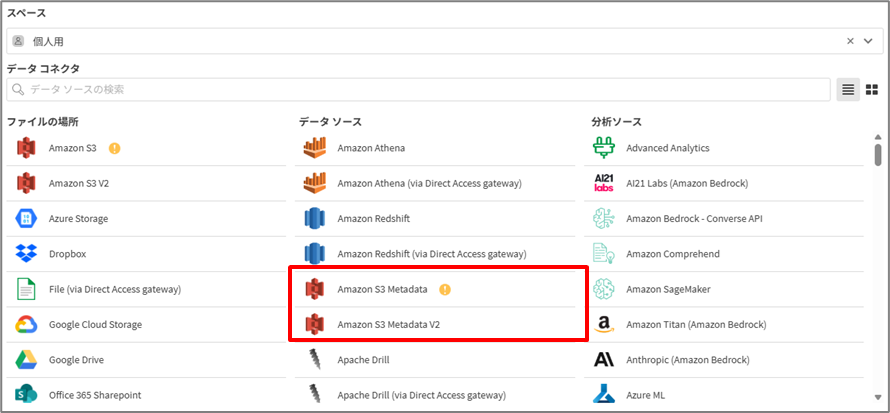The image size is (890, 413).
Task: Open Advanced Analytics connector
Action: click(x=667, y=148)
